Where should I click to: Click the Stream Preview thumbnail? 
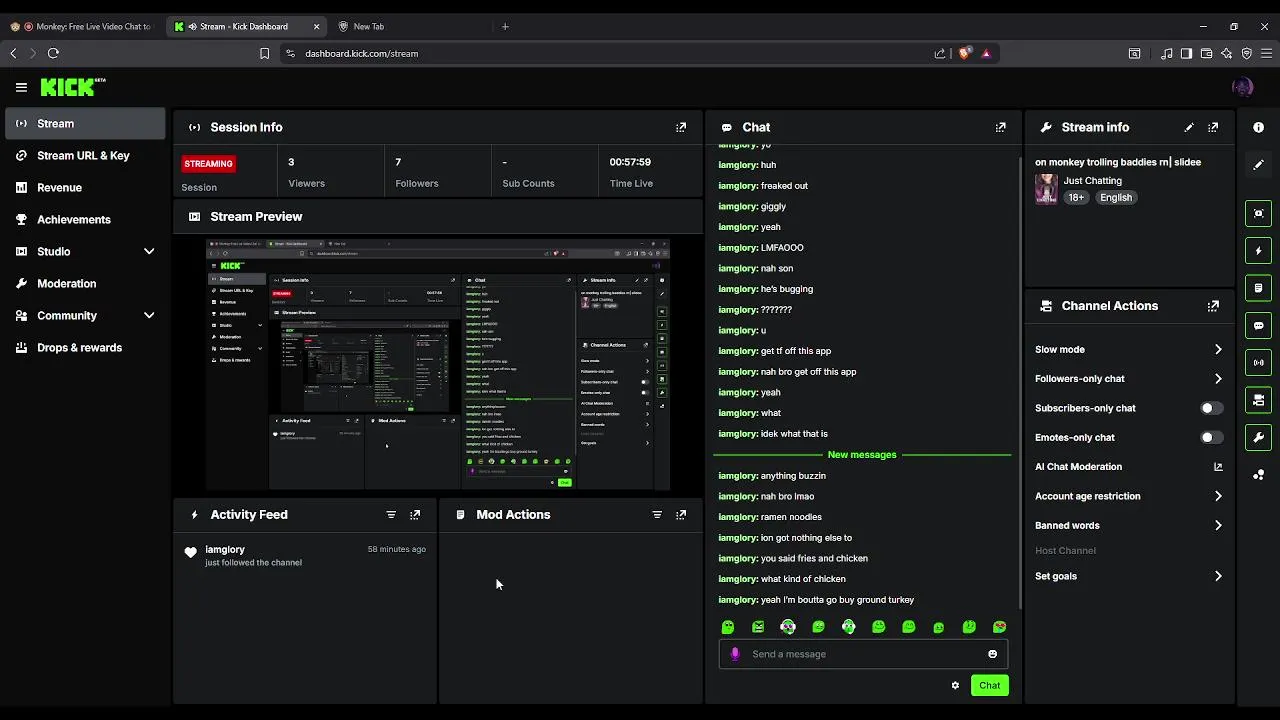click(x=438, y=364)
